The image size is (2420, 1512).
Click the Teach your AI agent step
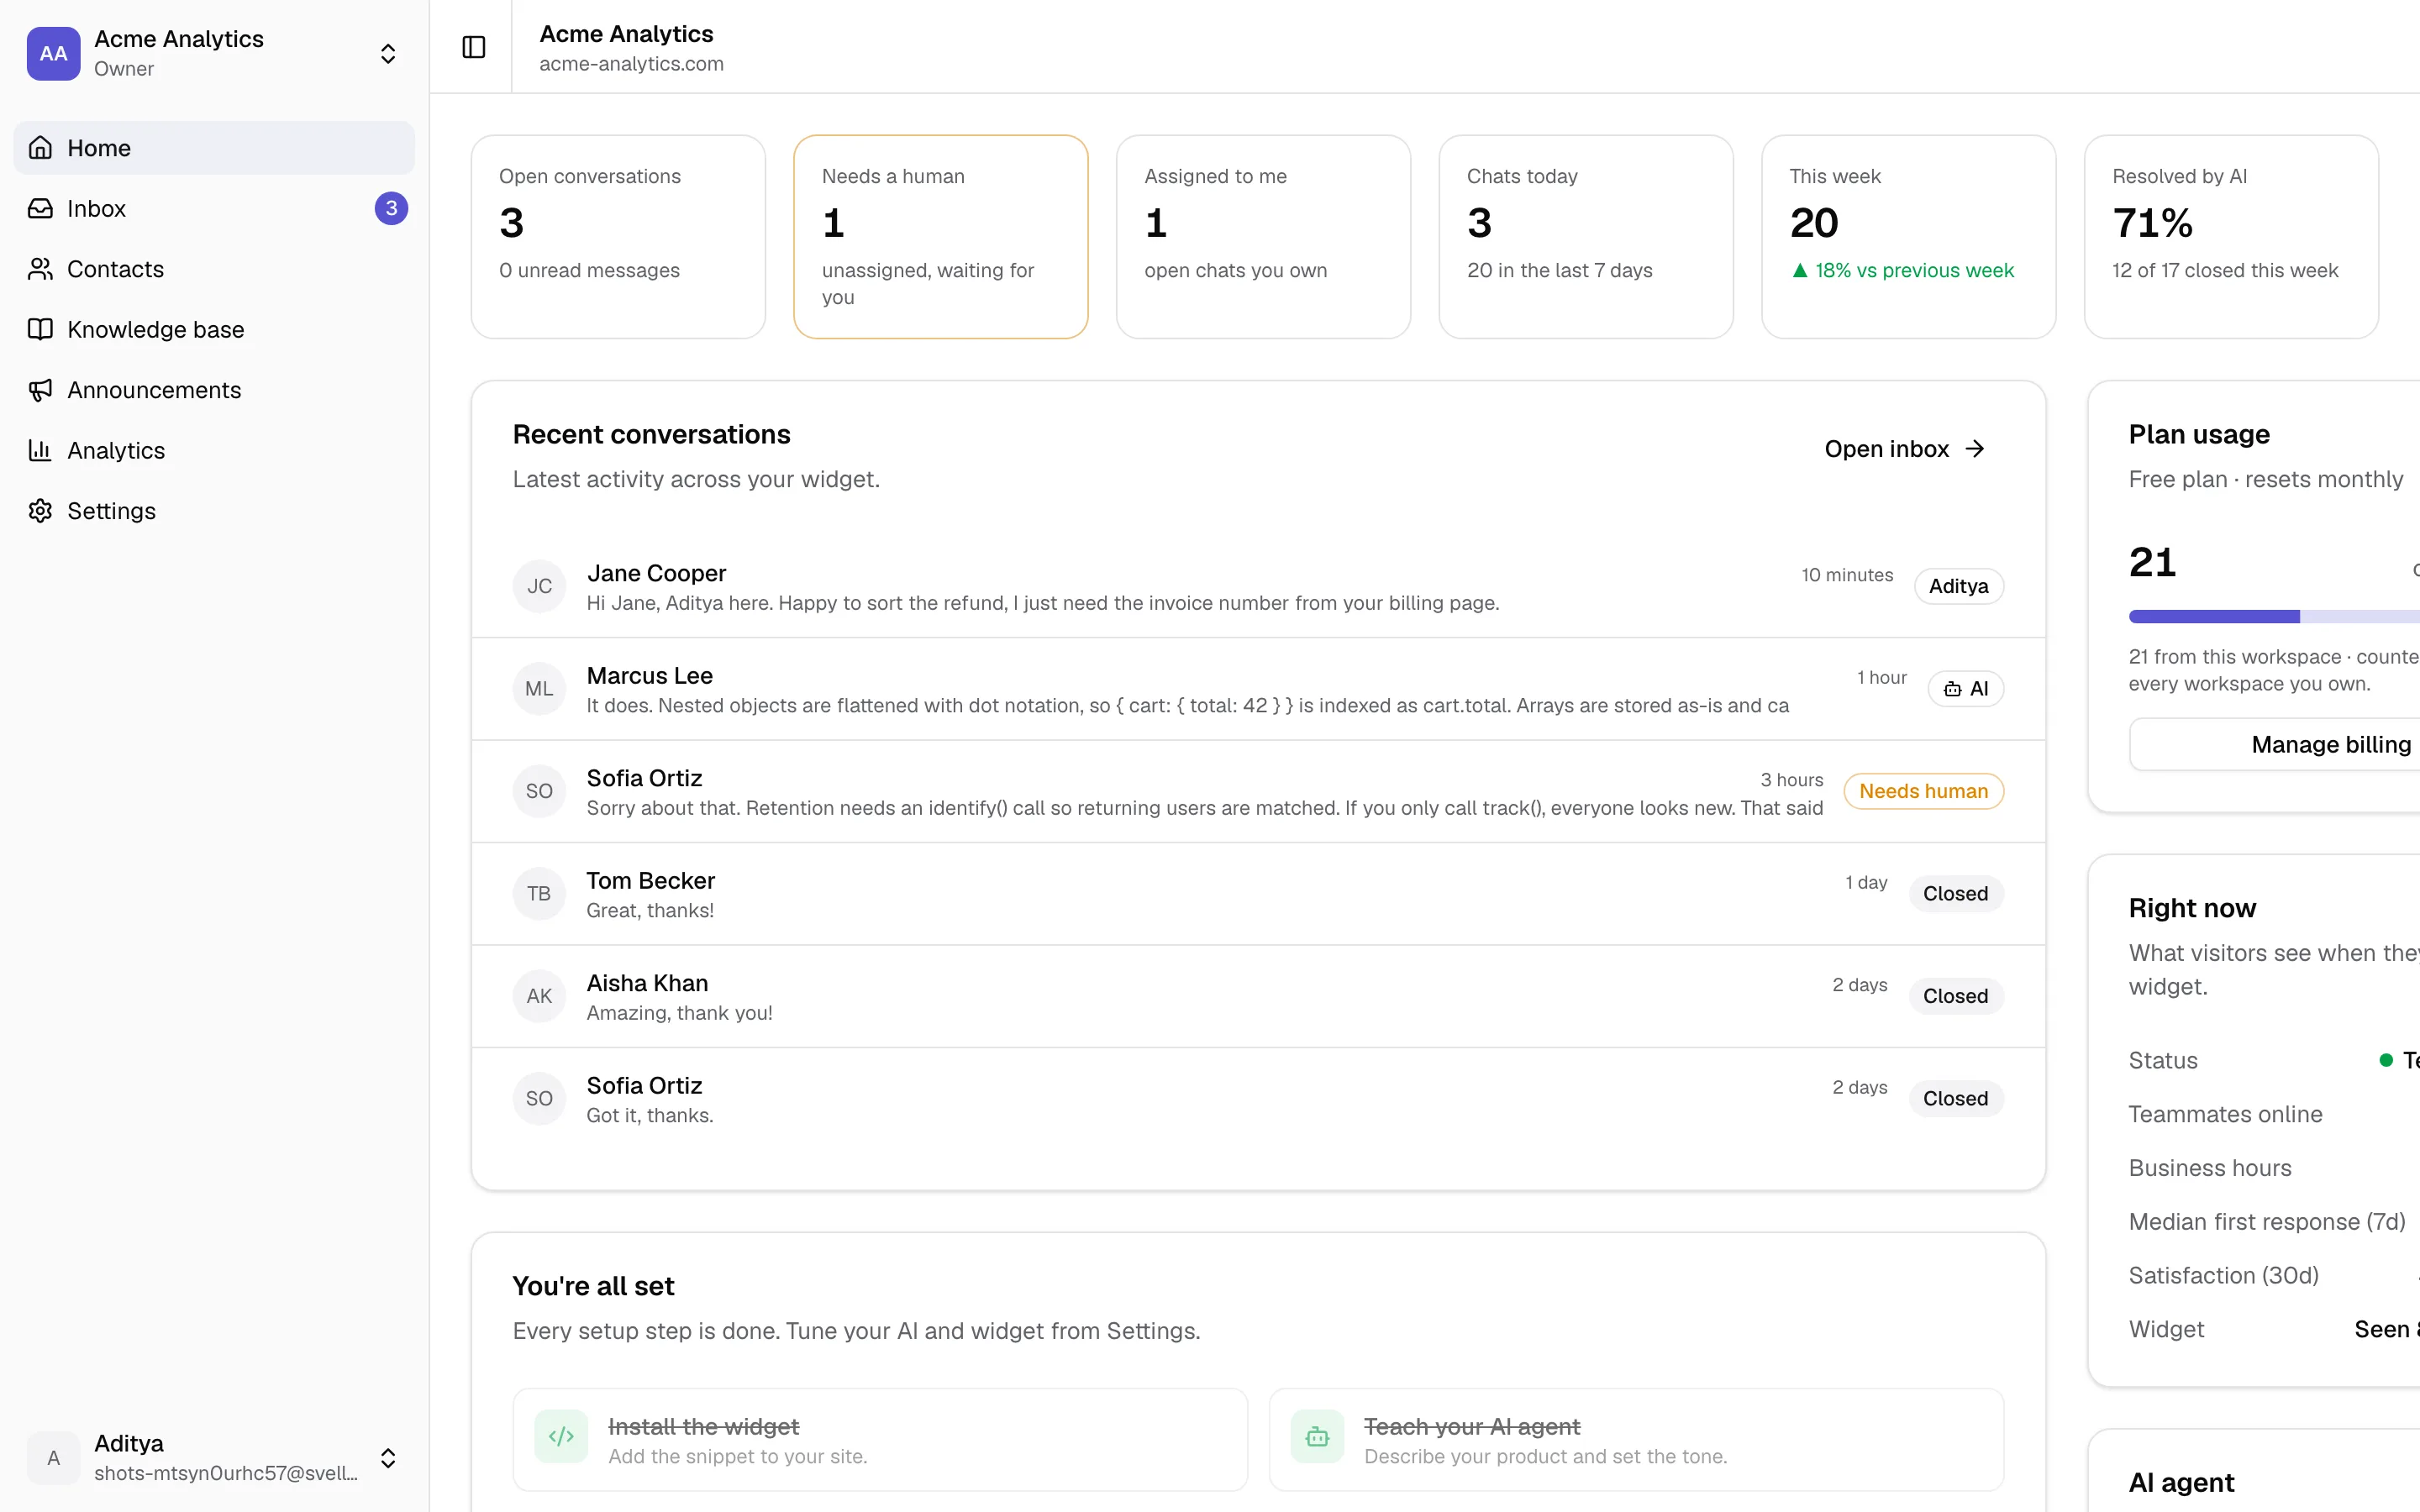(x=1636, y=1439)
